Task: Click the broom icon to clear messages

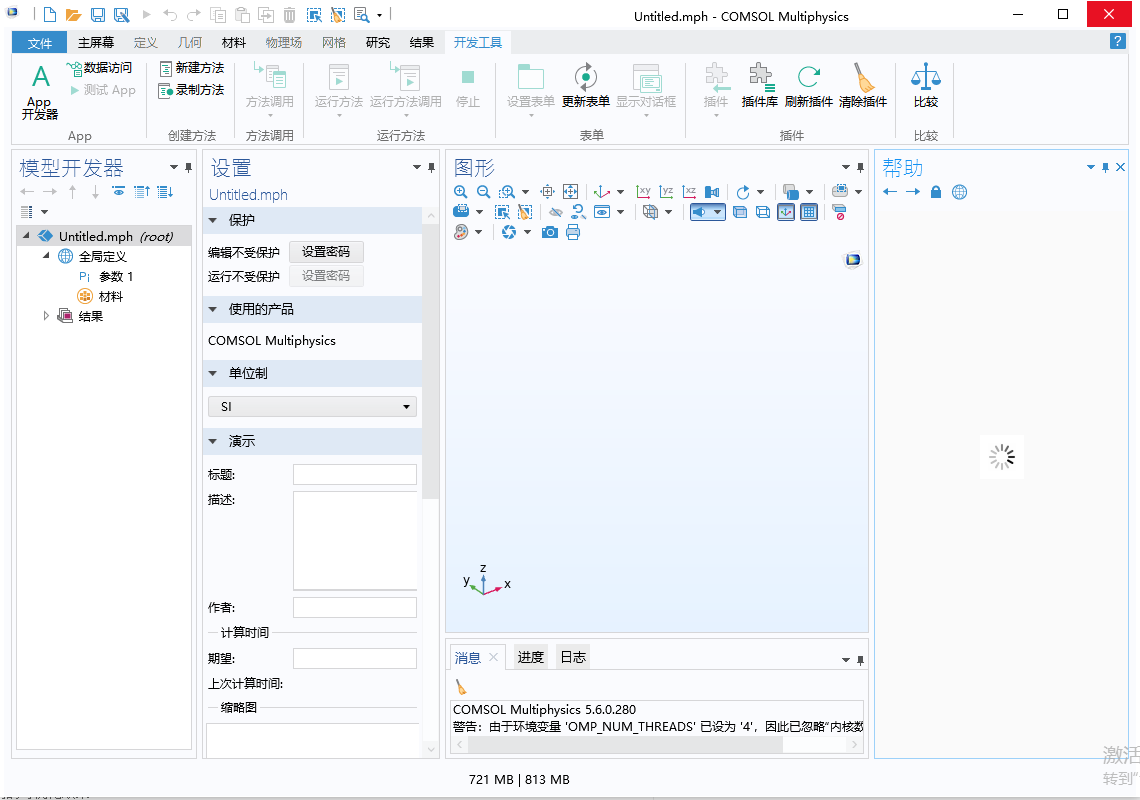Action: 461,687
